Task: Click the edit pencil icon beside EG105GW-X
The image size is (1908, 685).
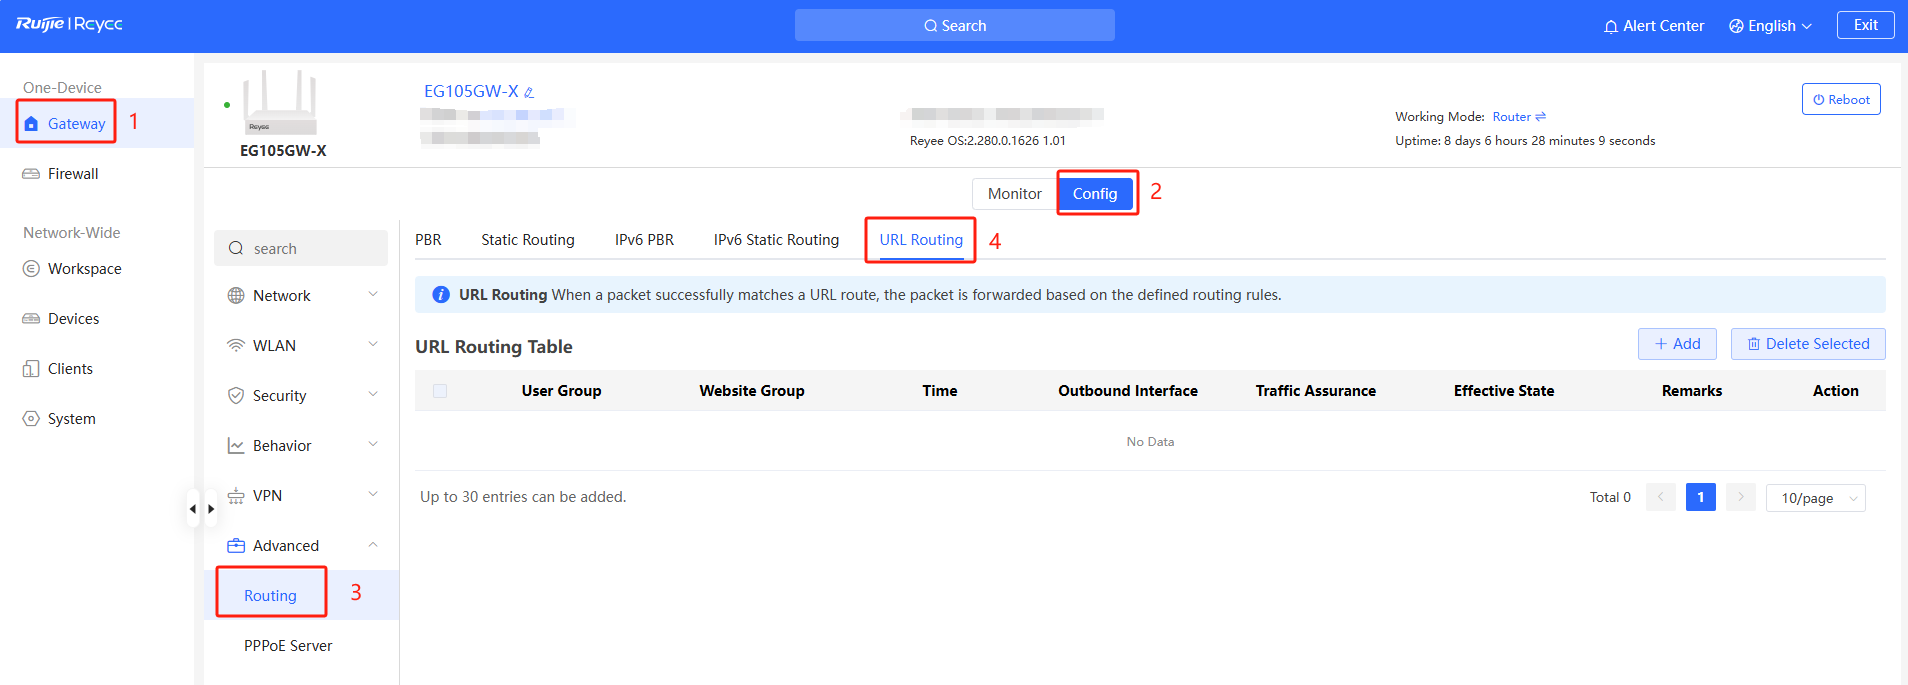Action: point(529,92)
